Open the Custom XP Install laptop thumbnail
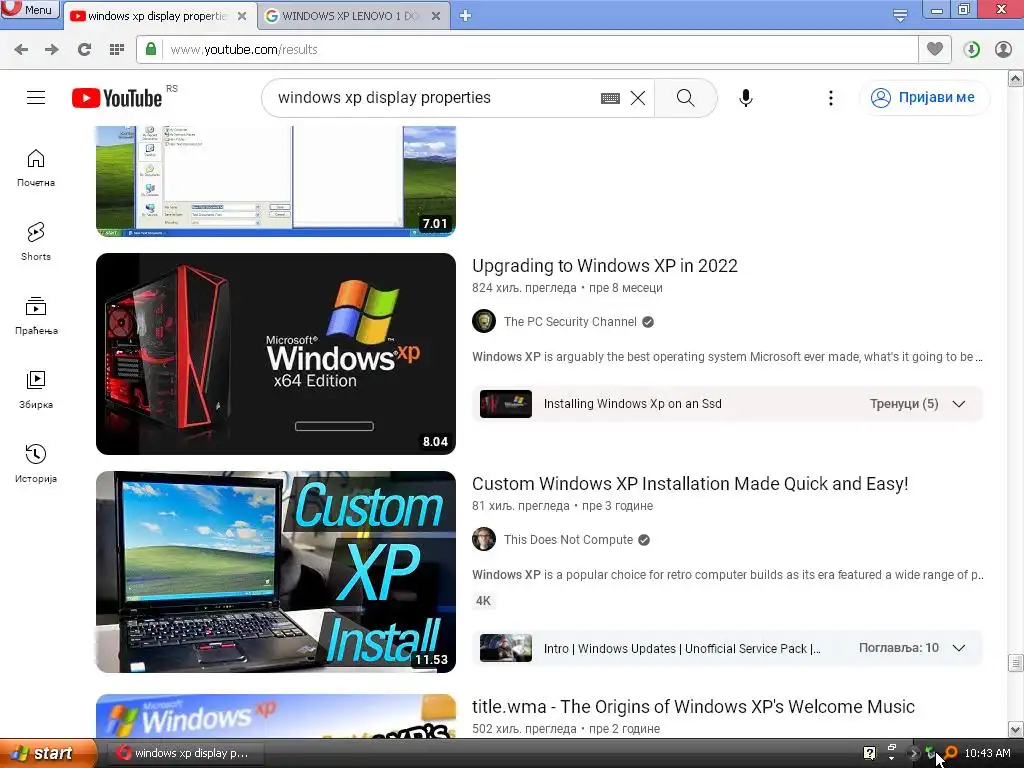The height and width of the screenshot is (768, 1024). pyautogui.click(x=276, y=572)
